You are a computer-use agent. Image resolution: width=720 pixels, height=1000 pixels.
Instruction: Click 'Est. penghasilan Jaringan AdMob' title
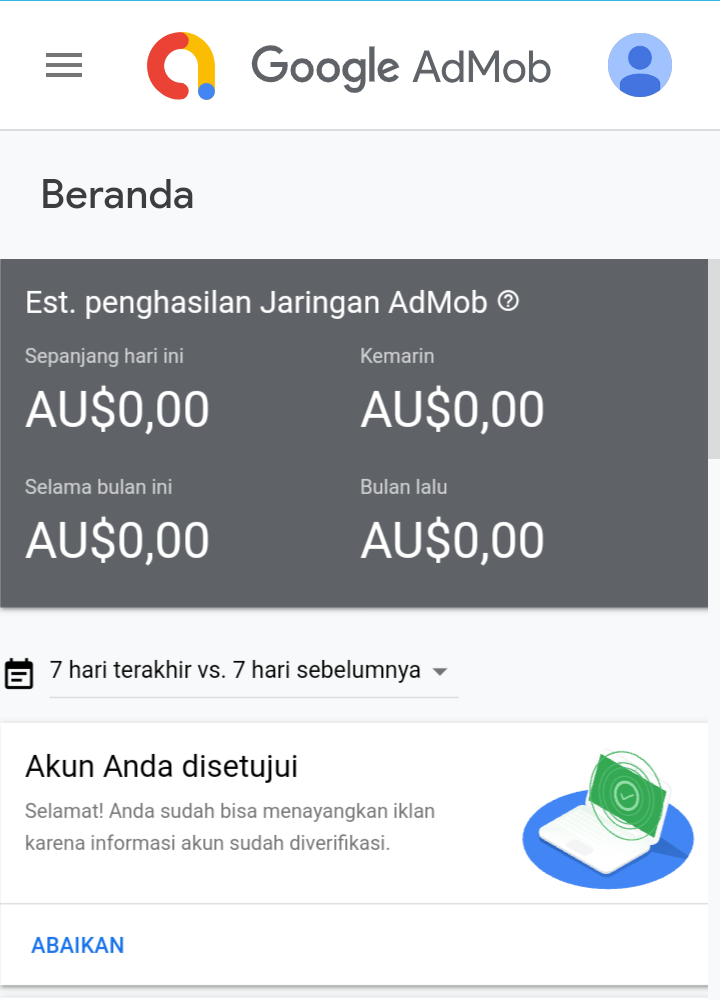pos(256,302)
